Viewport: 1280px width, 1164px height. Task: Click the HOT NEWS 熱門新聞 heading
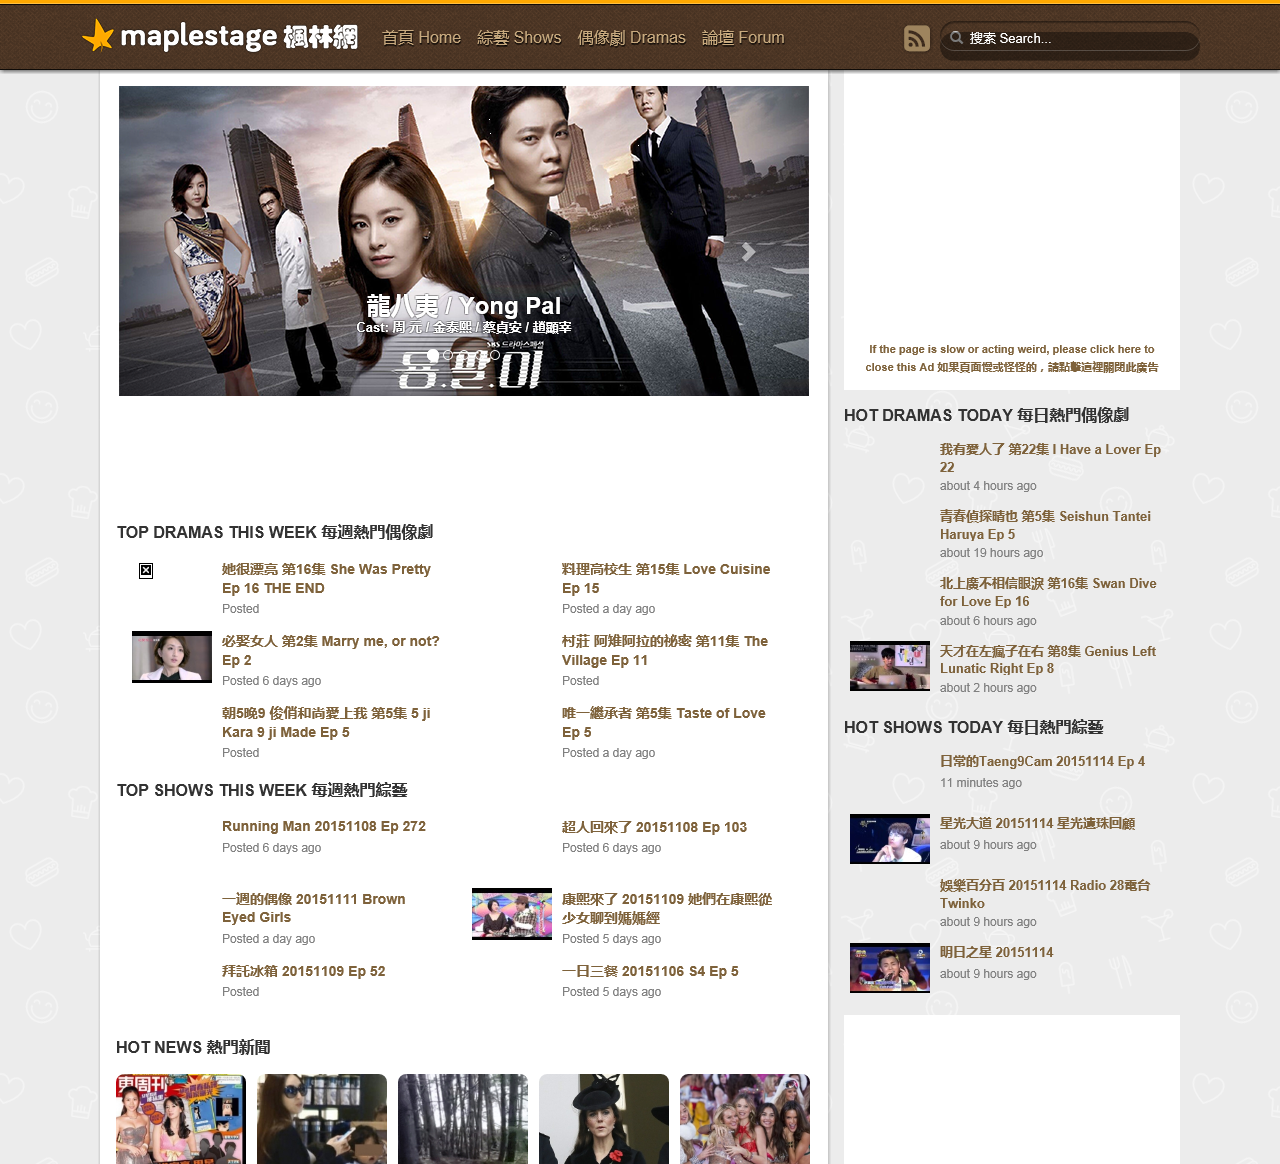[x=193, y=1047]
